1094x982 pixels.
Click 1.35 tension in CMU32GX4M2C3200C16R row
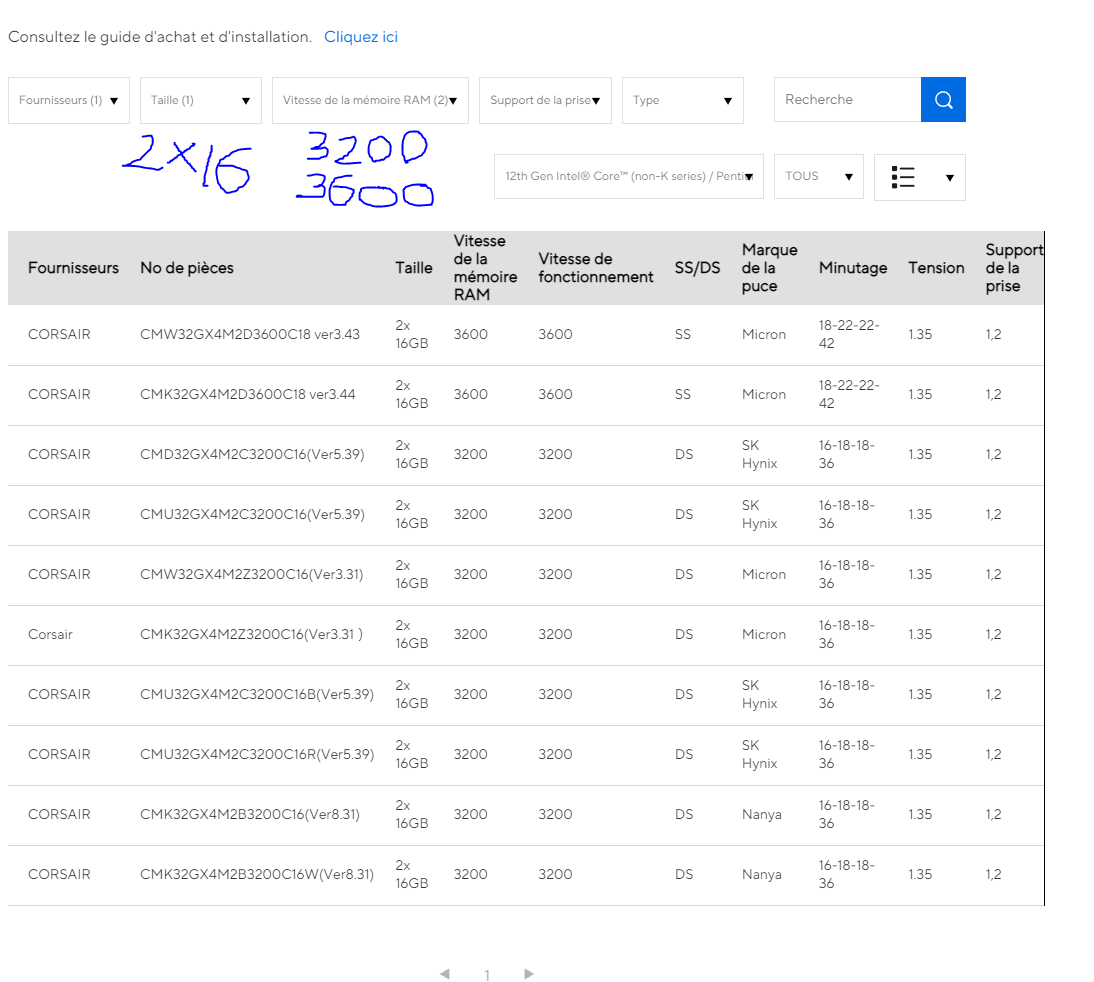click(920, 754)
